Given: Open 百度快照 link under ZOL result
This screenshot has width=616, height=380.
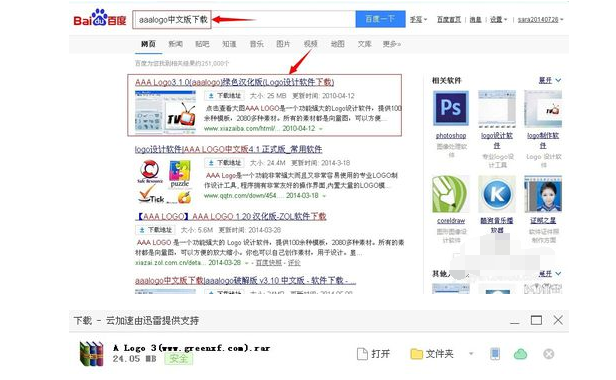Looking at the screenshot, I should pos(269,263).
